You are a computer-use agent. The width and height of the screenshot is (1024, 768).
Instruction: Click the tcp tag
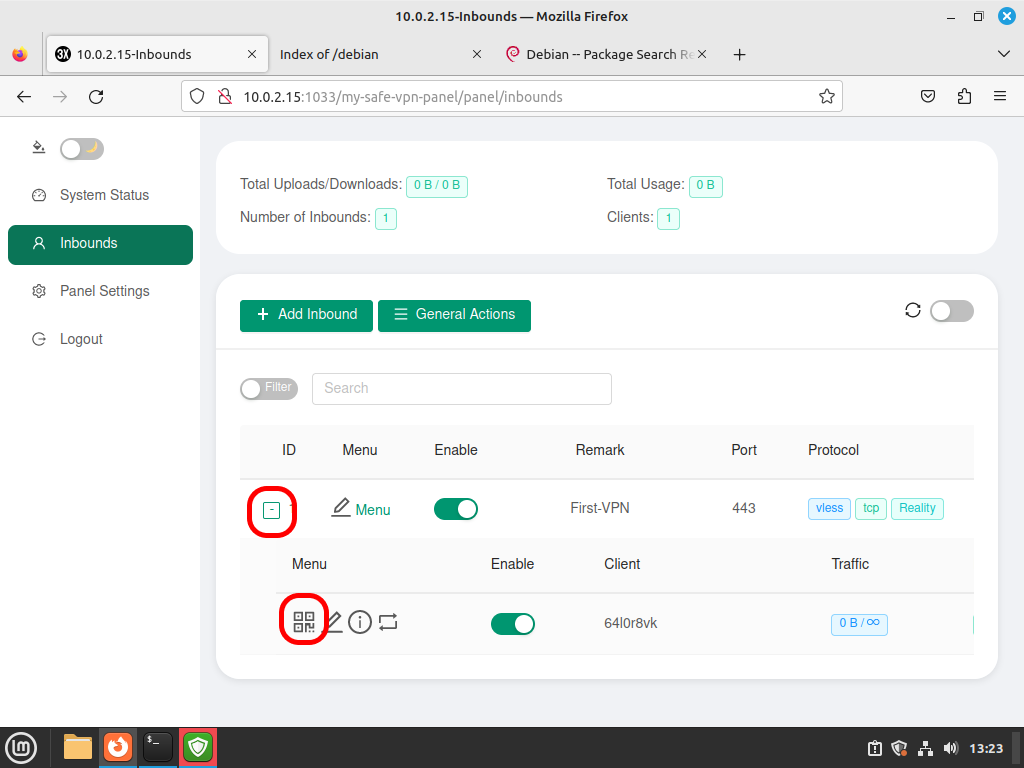coord(871,508)
